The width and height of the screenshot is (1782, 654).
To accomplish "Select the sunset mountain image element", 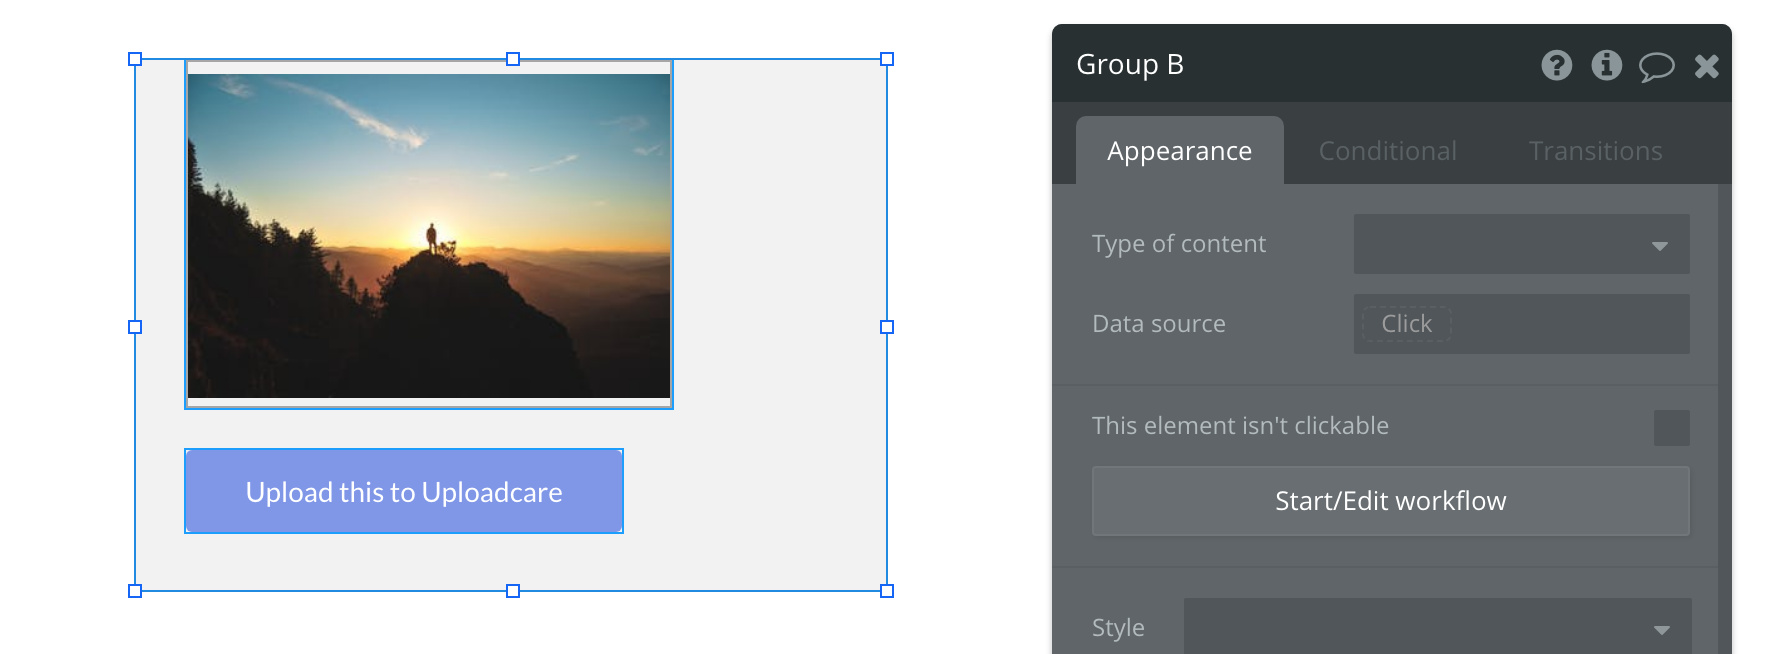I will pos(429,235).
